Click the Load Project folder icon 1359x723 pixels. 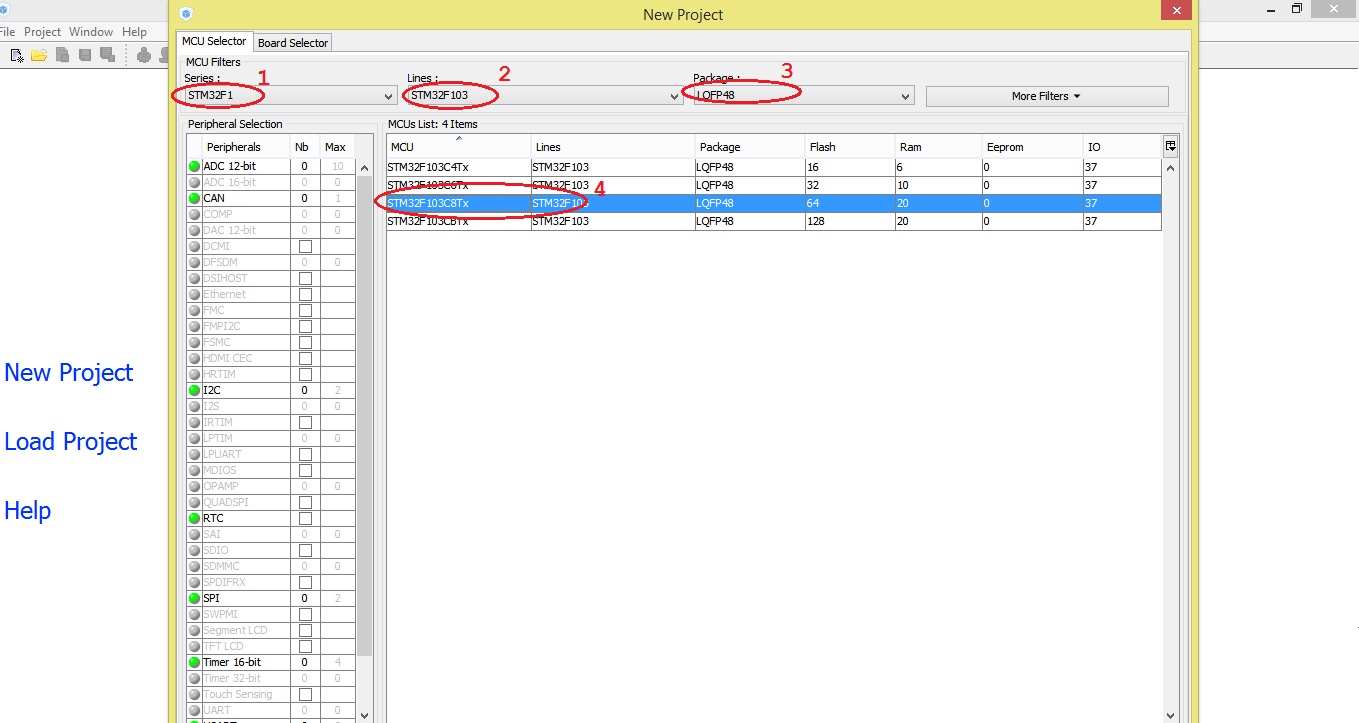(x=39, y=55)
